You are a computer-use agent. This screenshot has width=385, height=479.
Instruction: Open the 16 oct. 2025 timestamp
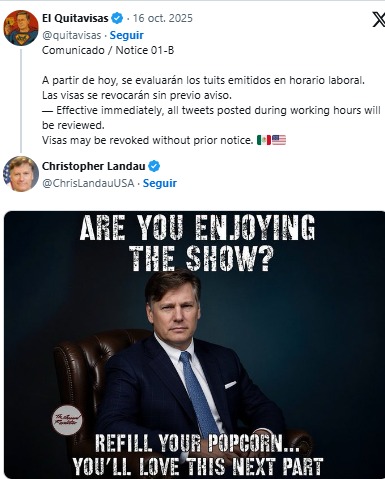tap(163, 18)
